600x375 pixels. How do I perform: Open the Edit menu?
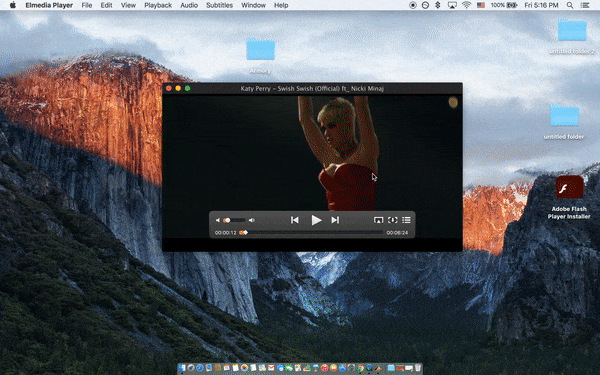[106, 5]
